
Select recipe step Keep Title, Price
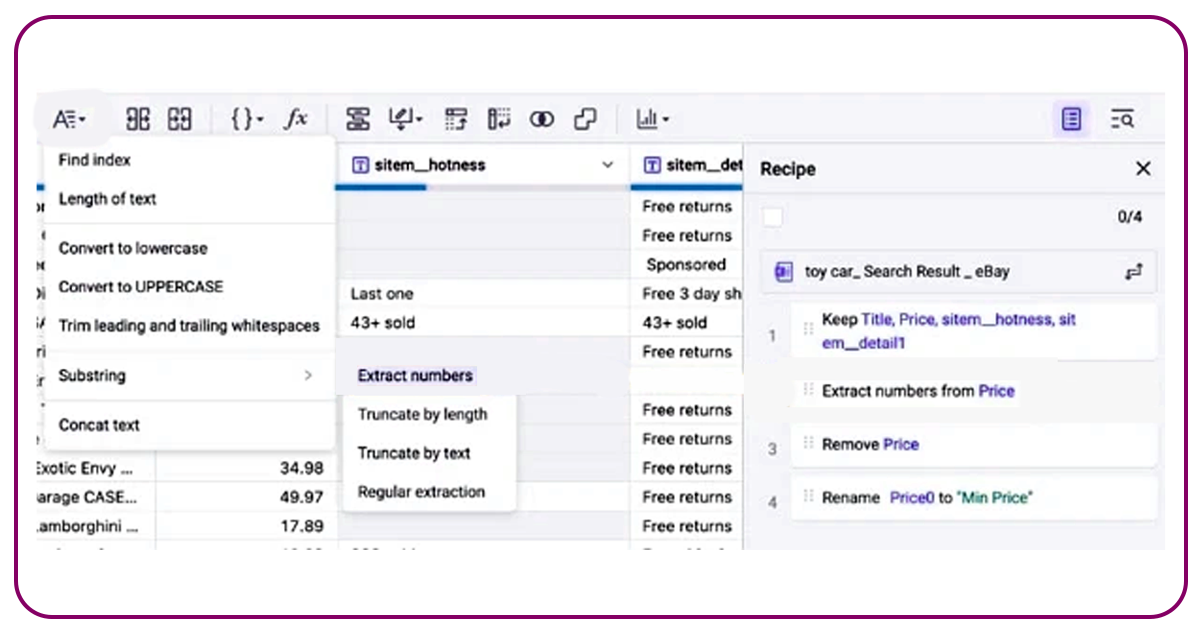pyautogui.click(x=974, y=331)
